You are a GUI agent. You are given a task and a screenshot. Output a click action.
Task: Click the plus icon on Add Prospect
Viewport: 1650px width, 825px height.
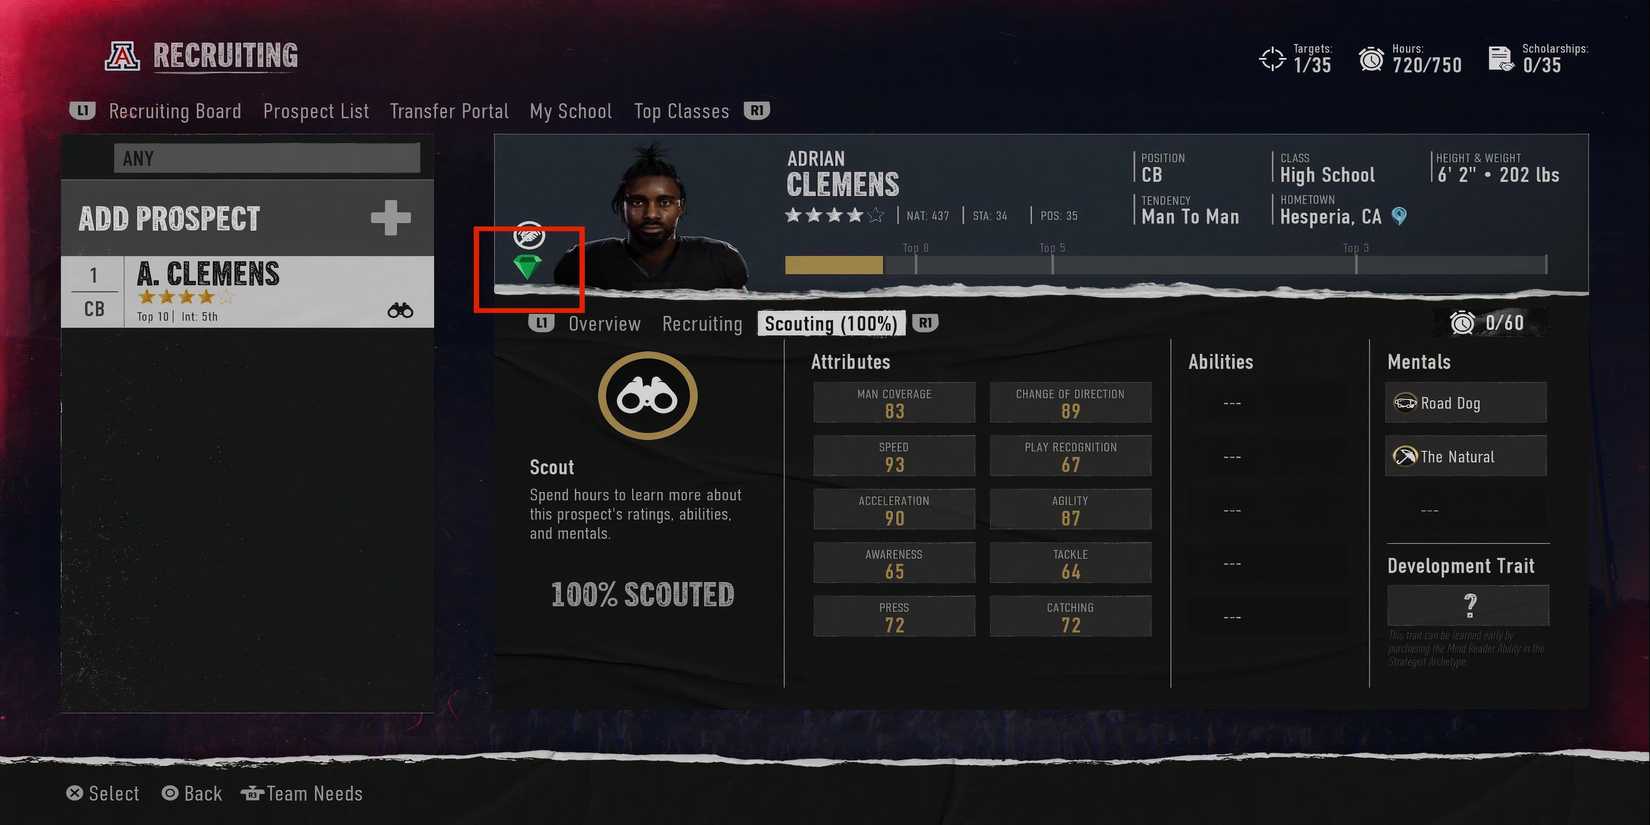390,217
